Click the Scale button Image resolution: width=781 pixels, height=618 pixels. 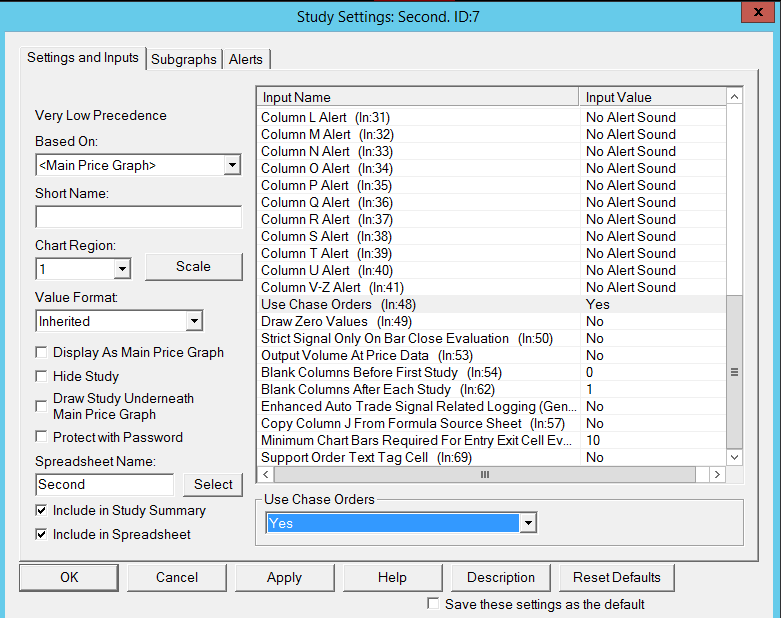point(193,266)
